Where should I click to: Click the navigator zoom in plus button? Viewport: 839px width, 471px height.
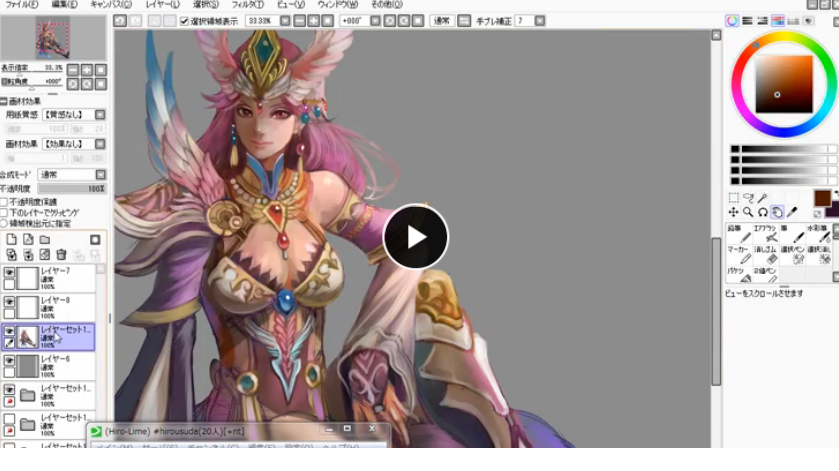87,70
